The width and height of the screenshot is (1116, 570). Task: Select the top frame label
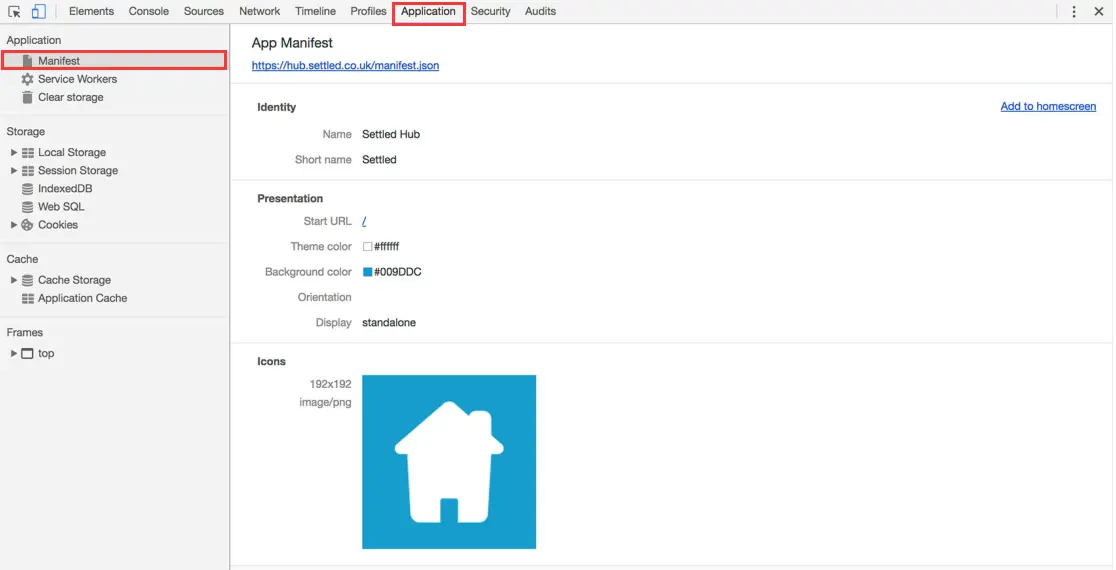tap(46, 354)
